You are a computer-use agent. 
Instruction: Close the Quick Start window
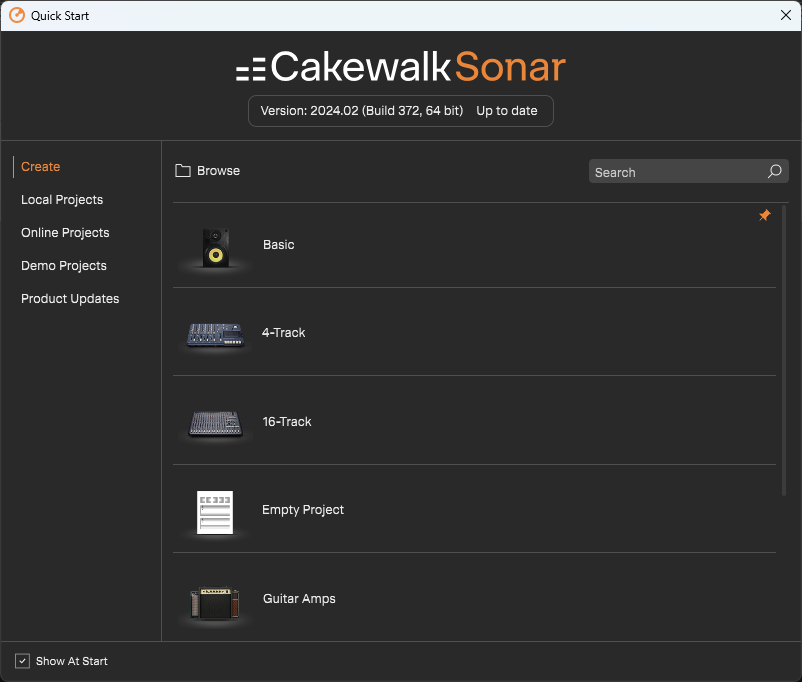(786, 15)
